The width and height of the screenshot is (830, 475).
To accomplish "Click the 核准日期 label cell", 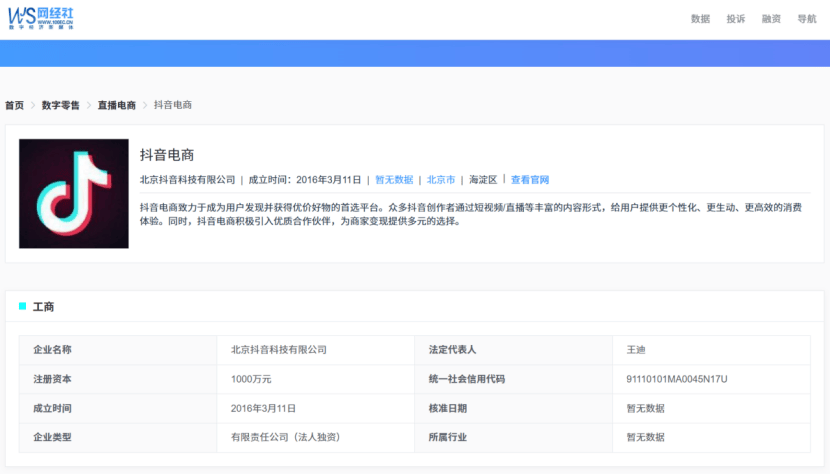I will click(513, 408).
